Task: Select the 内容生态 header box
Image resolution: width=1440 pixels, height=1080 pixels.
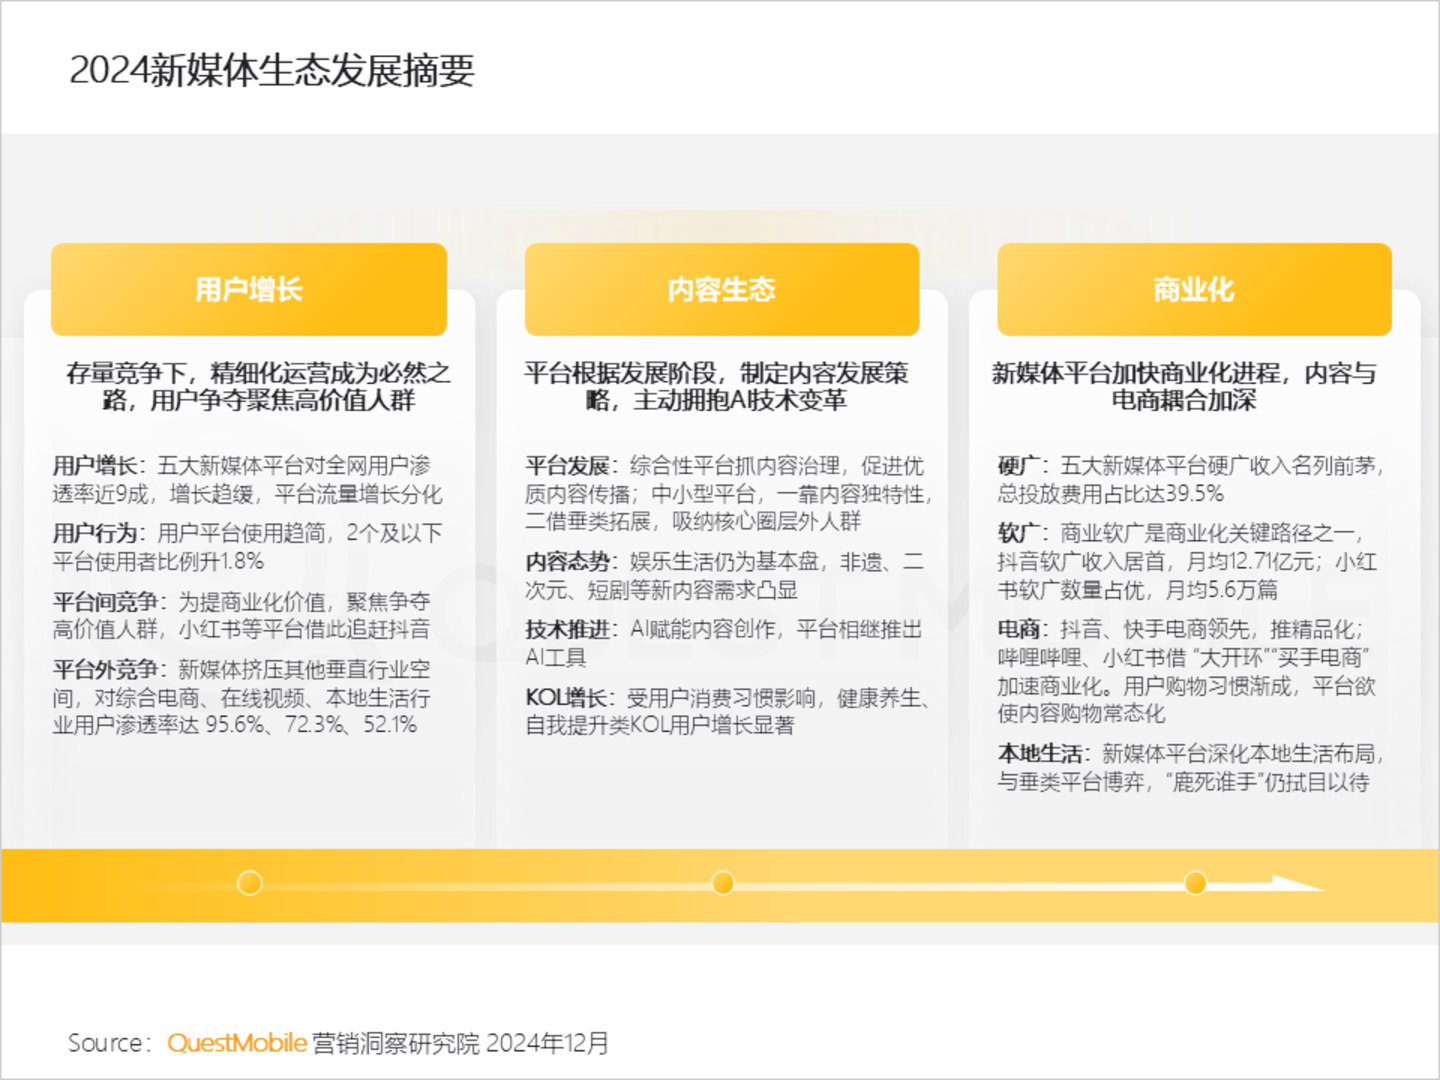Action: coord(722,290)
